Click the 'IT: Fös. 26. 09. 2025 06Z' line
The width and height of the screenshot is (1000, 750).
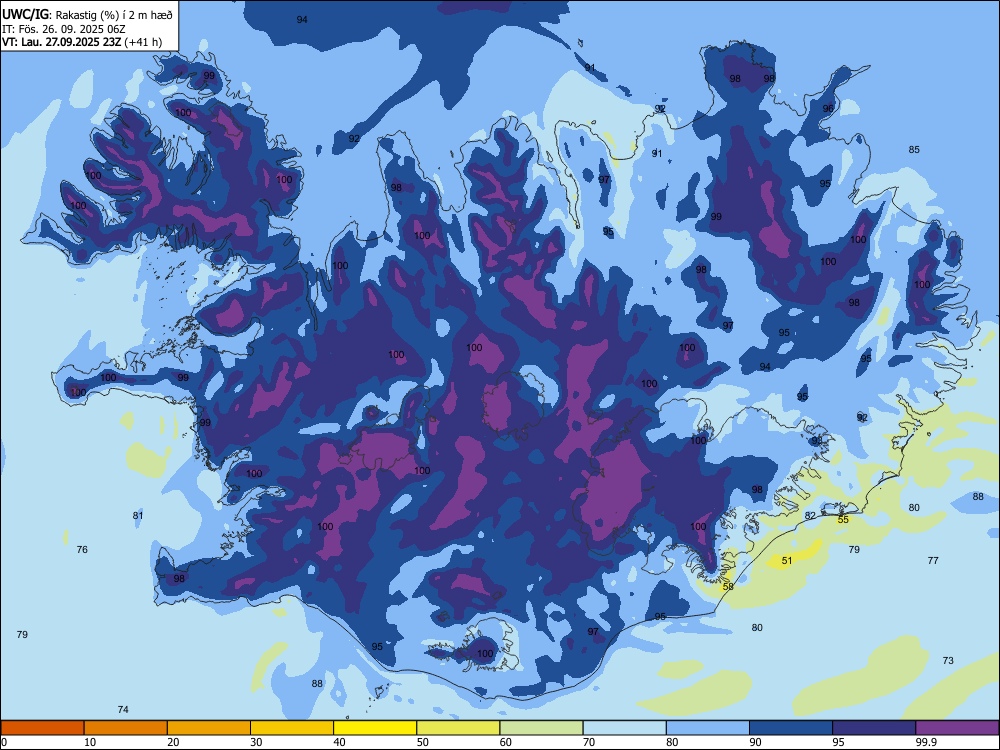coord(62,29)
